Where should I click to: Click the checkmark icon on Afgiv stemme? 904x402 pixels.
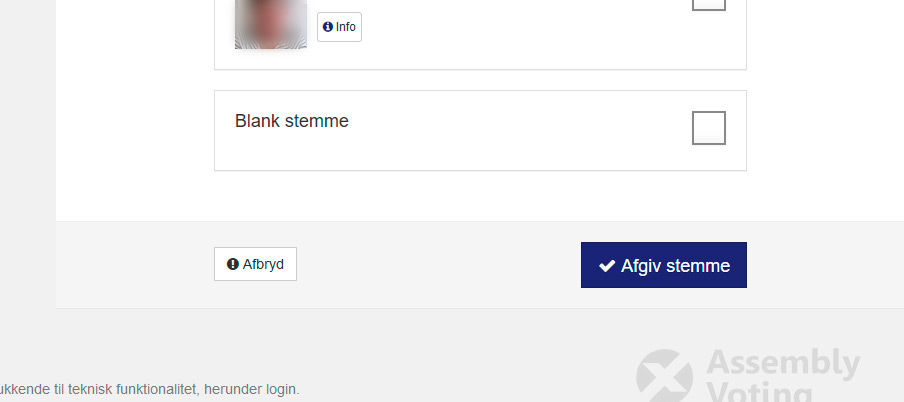point(607,265)
